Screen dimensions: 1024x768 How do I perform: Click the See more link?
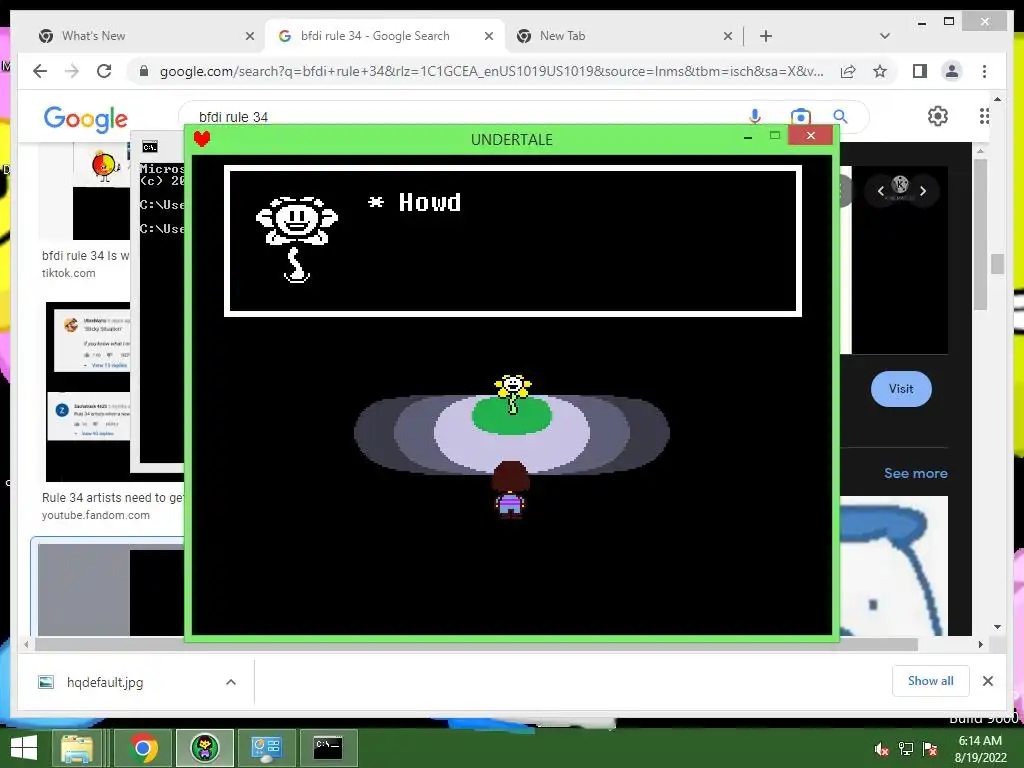tap(916, 473)
